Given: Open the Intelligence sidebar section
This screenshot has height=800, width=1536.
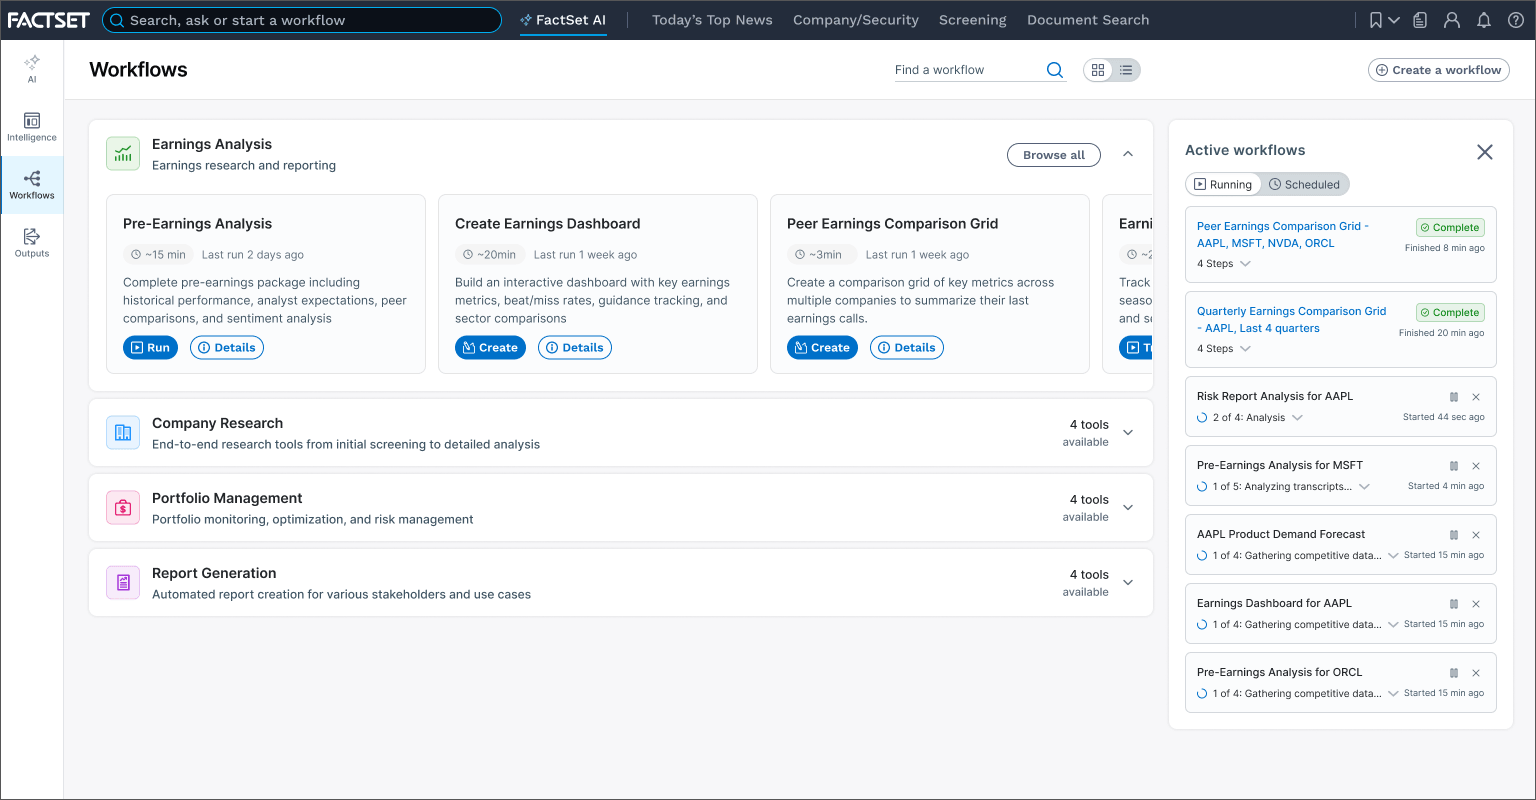Looking at the screenshot, I should click(x=32, y=127).
